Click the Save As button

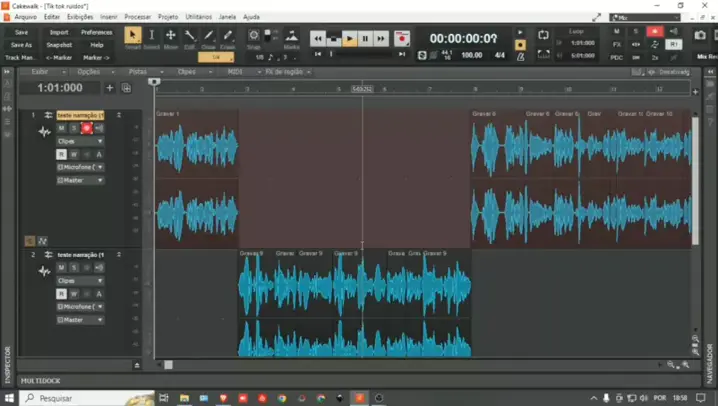pos(21,45)
